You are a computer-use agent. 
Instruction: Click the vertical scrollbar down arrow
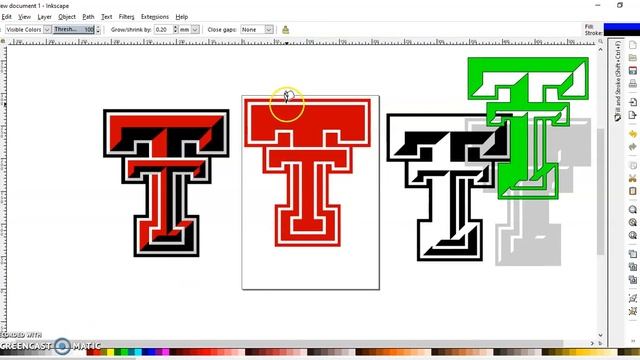pos(600,335)
